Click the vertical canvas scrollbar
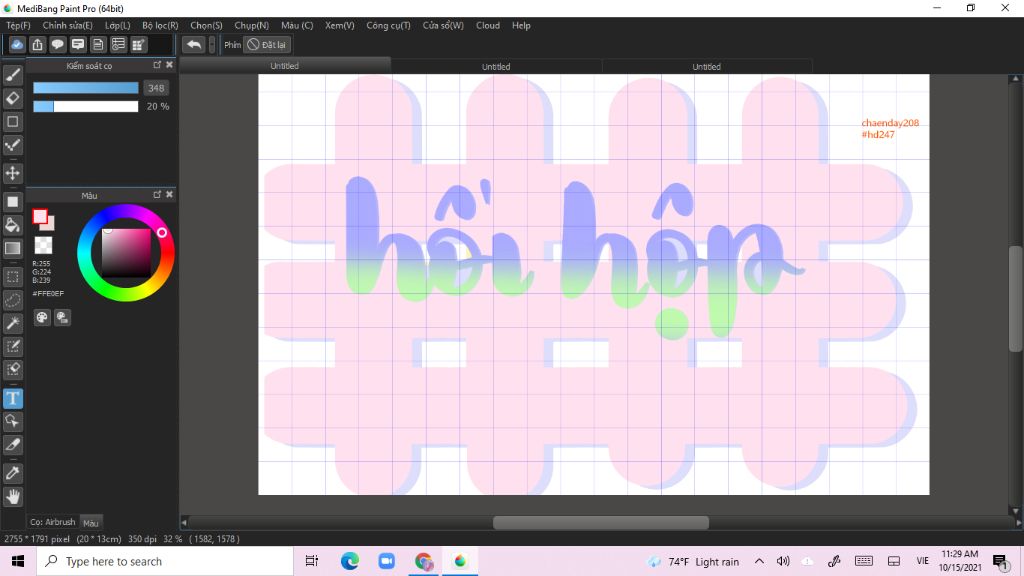The width and height of the screenshot is (1024, 576). (1015, 299)
